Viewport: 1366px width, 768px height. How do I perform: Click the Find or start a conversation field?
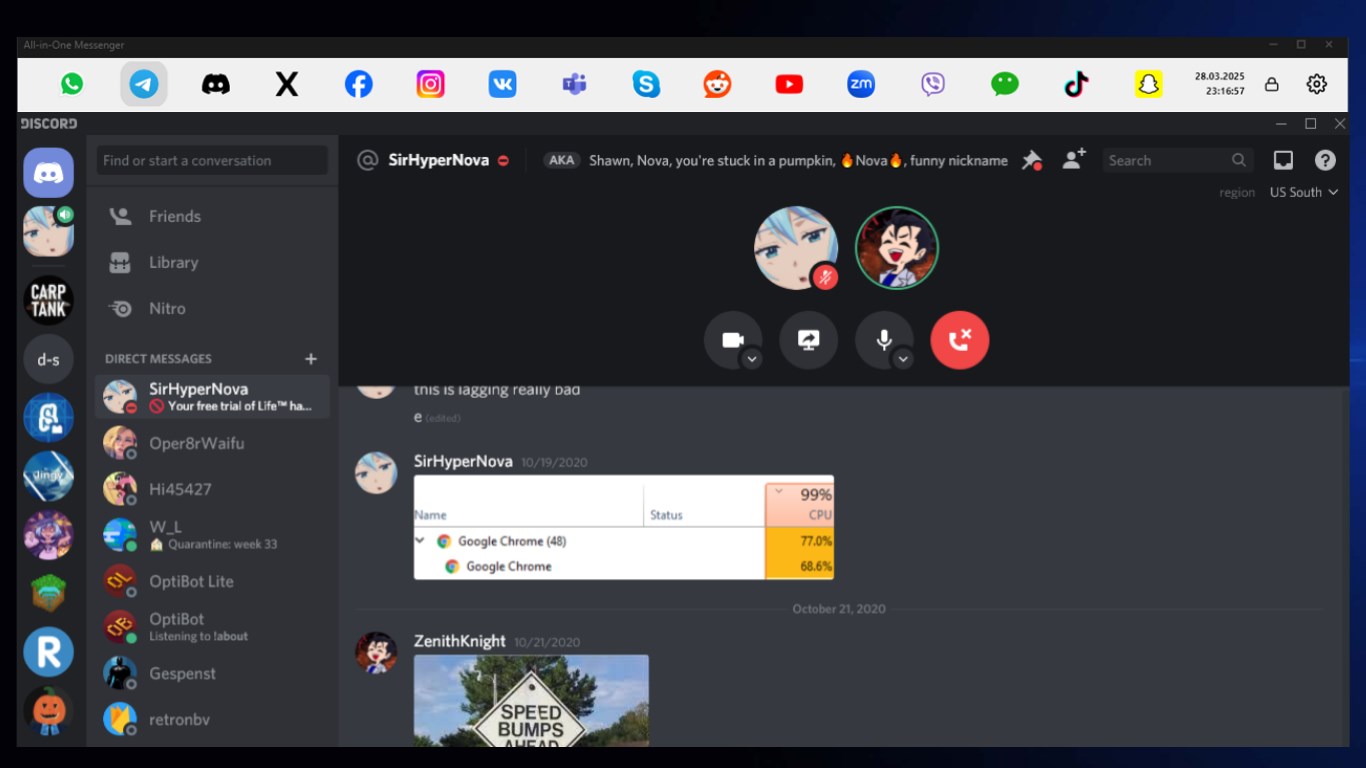tap(211, 160)
